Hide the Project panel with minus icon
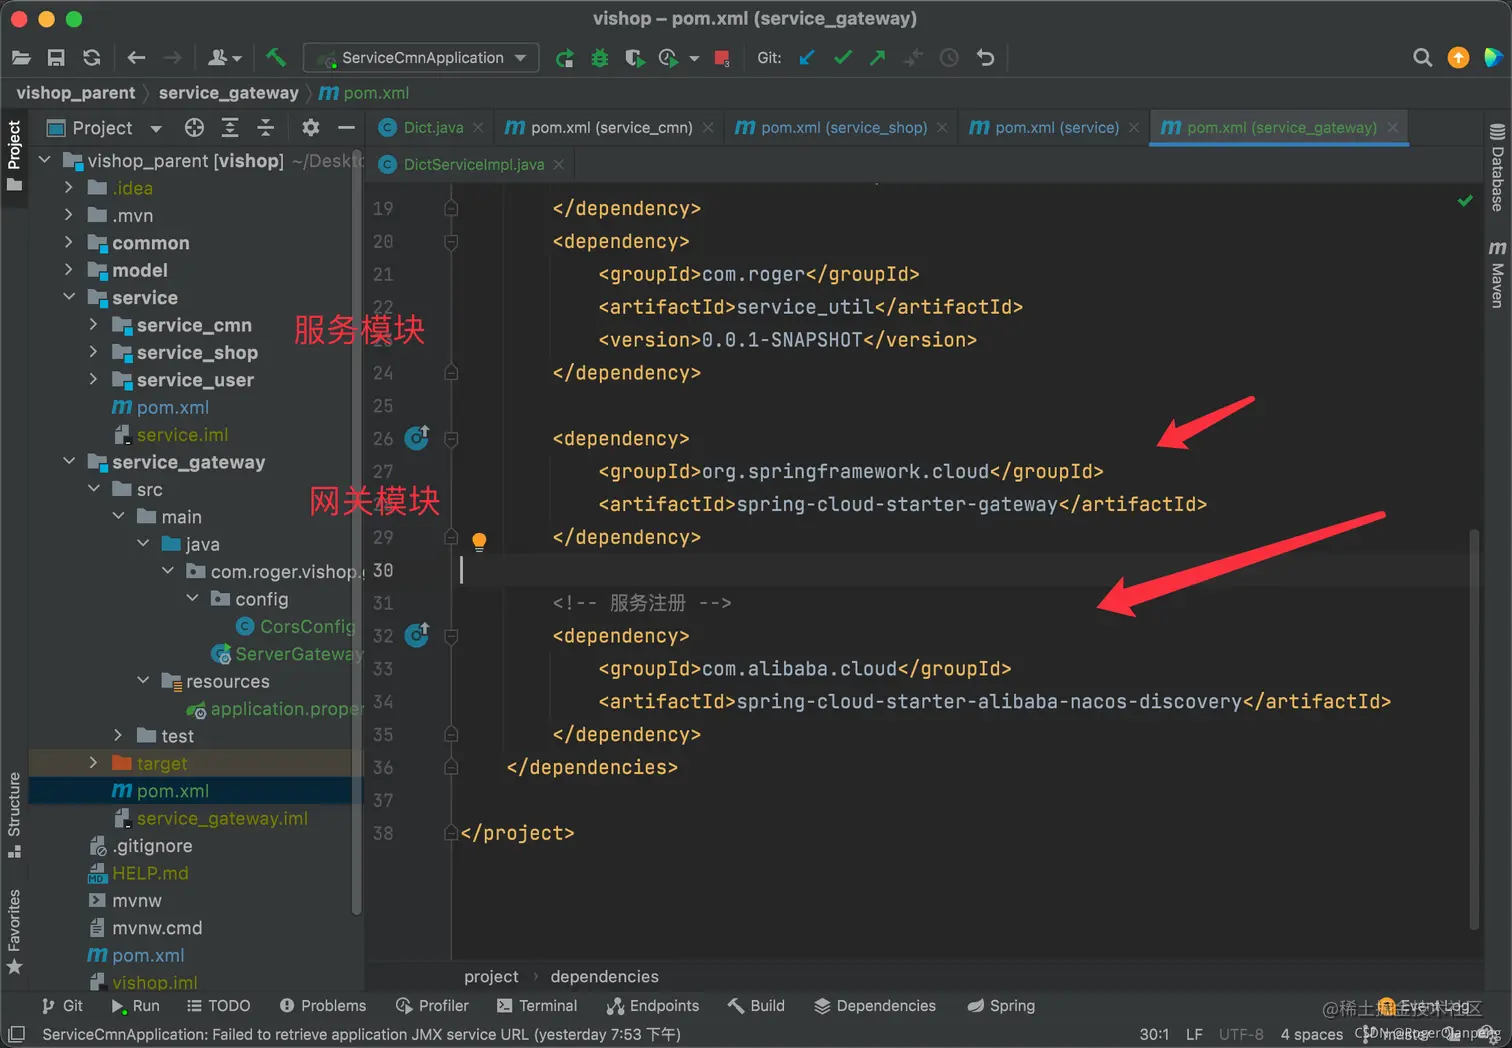 pos(346,127)
